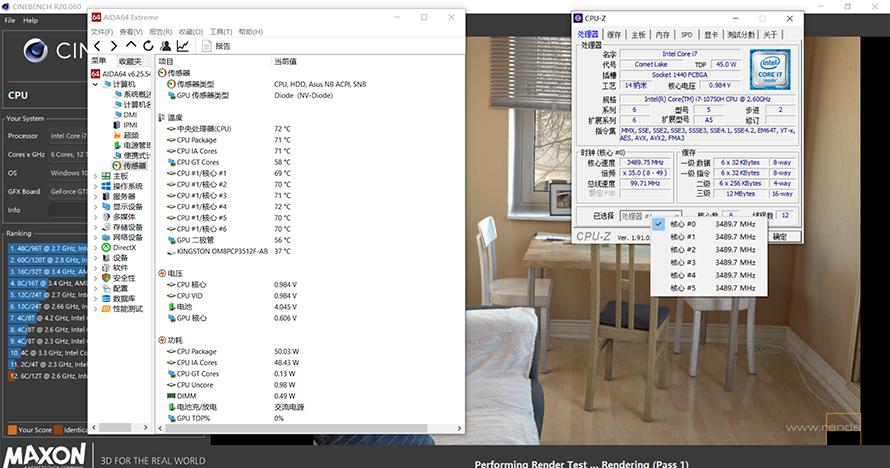
Task: Click 性能测试 benchmark icon in tree
Action: coord(106,309)
